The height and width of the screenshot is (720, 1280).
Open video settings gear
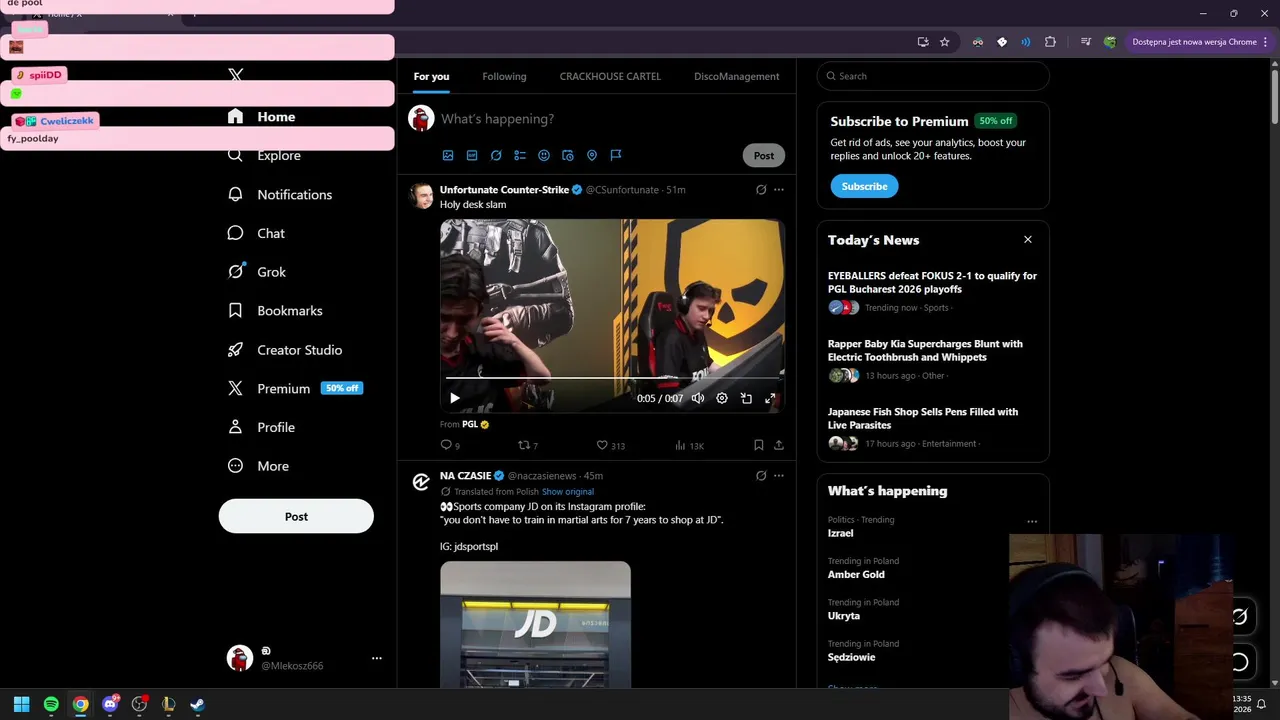pos(722,398)
